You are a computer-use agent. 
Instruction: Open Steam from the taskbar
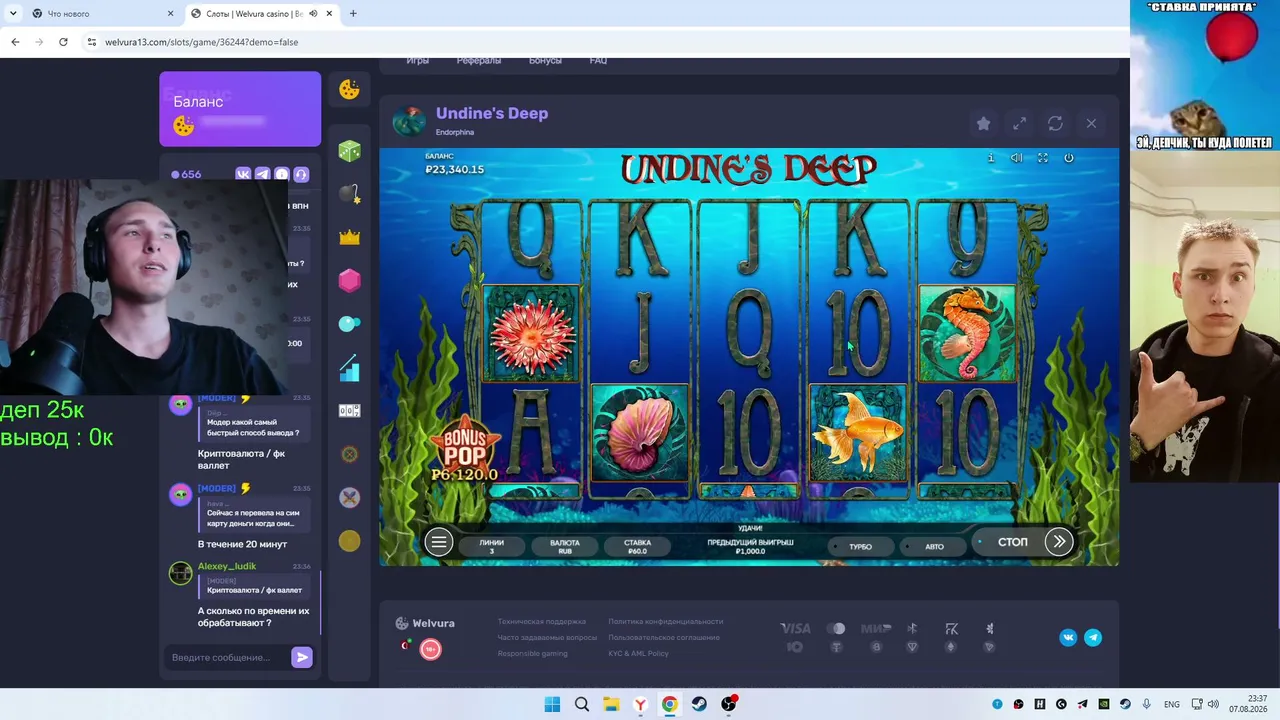click(x=699, y=704)
